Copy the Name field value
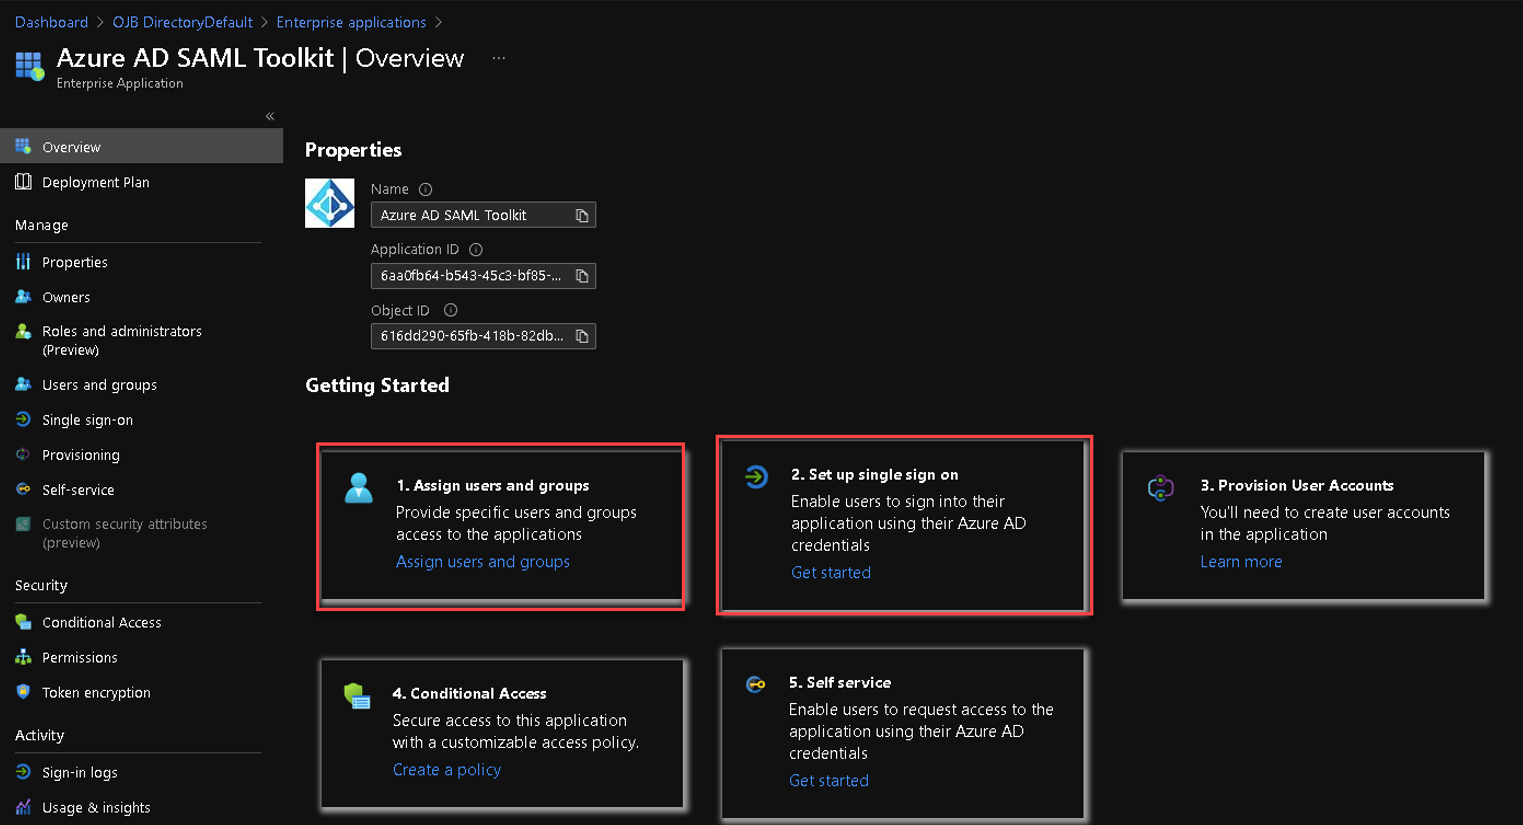This screenshot has height=825, width=1523. (582, 216)
